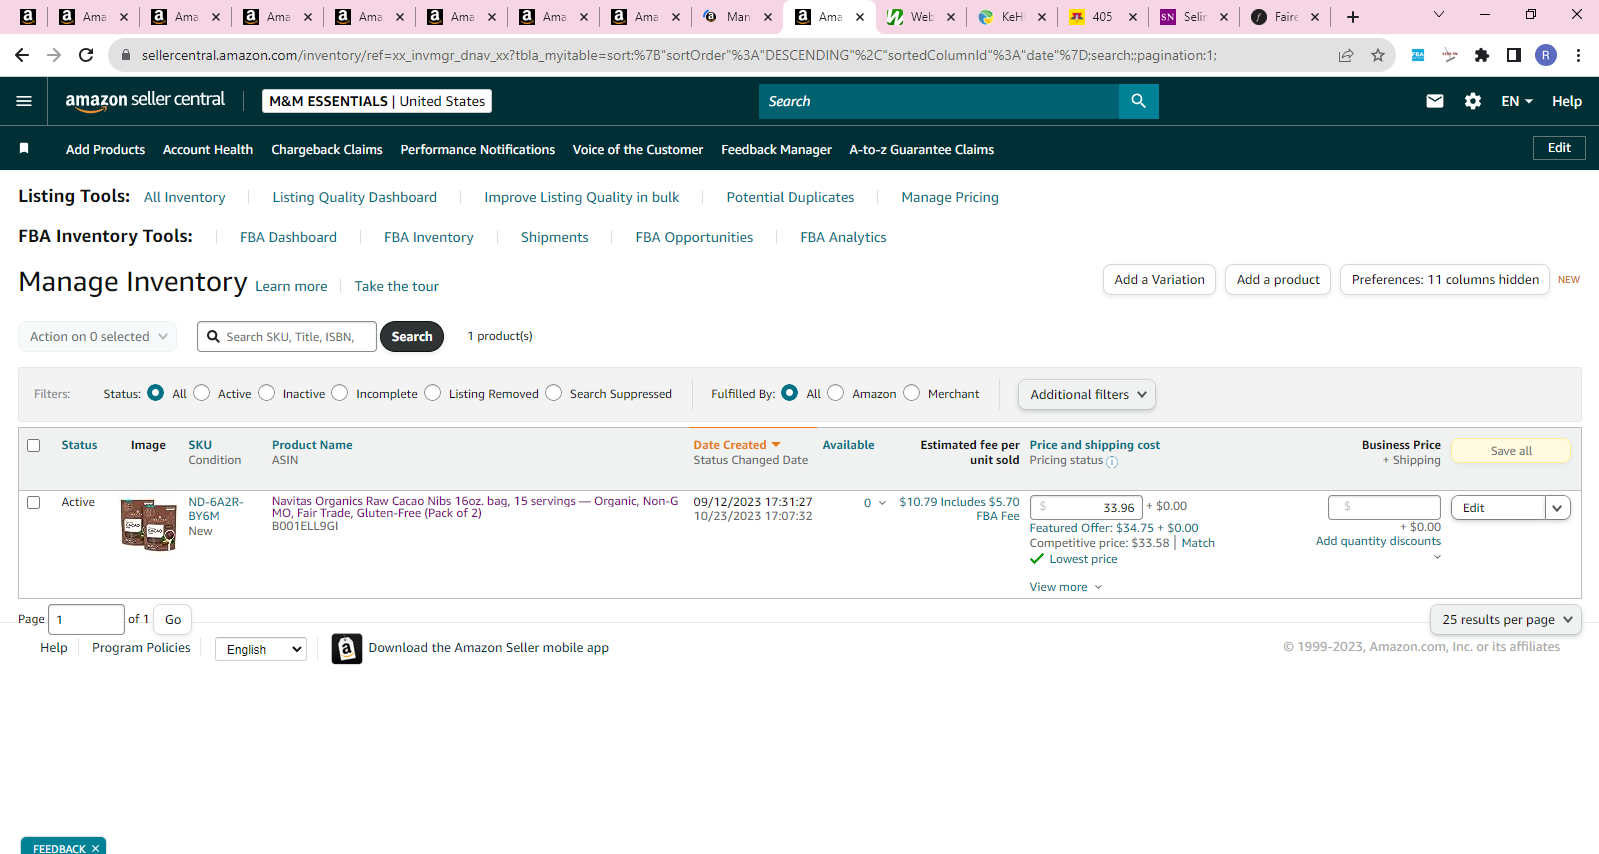Open Account Health menu item
The width and height of the screenshot is (1599, 854).
pos(208,149)
